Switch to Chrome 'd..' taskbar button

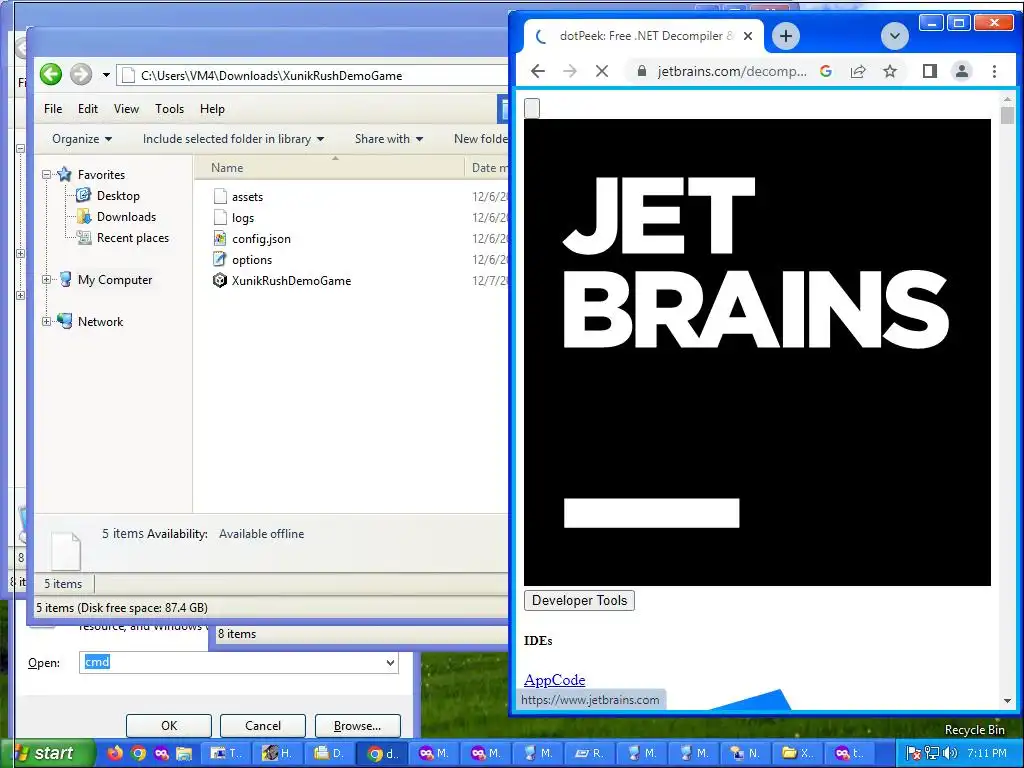pyautogui.click(x=383, y=754)
